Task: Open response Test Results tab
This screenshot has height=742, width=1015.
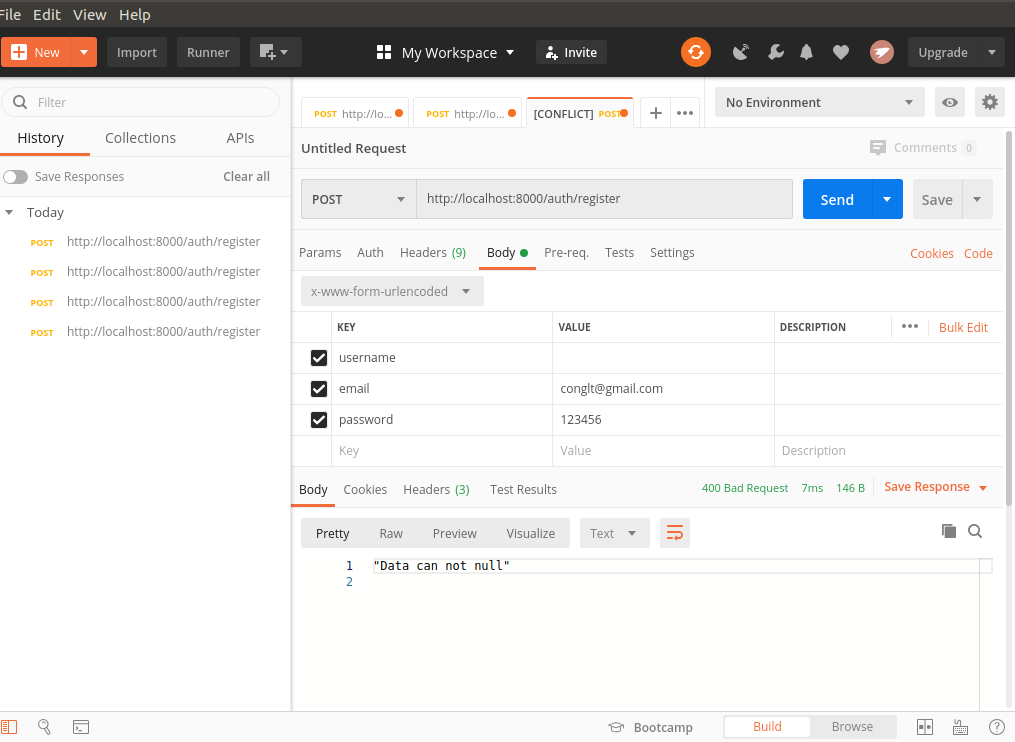Action: point(523,489)
